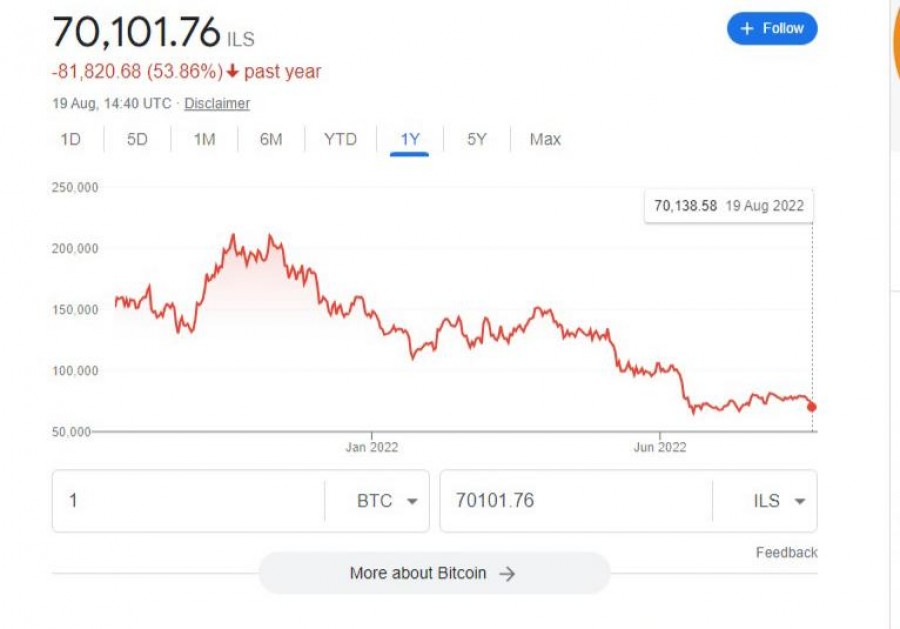Show the 6M price history
Viewport: 900px width, 629px height.
[x=271, y=139]
